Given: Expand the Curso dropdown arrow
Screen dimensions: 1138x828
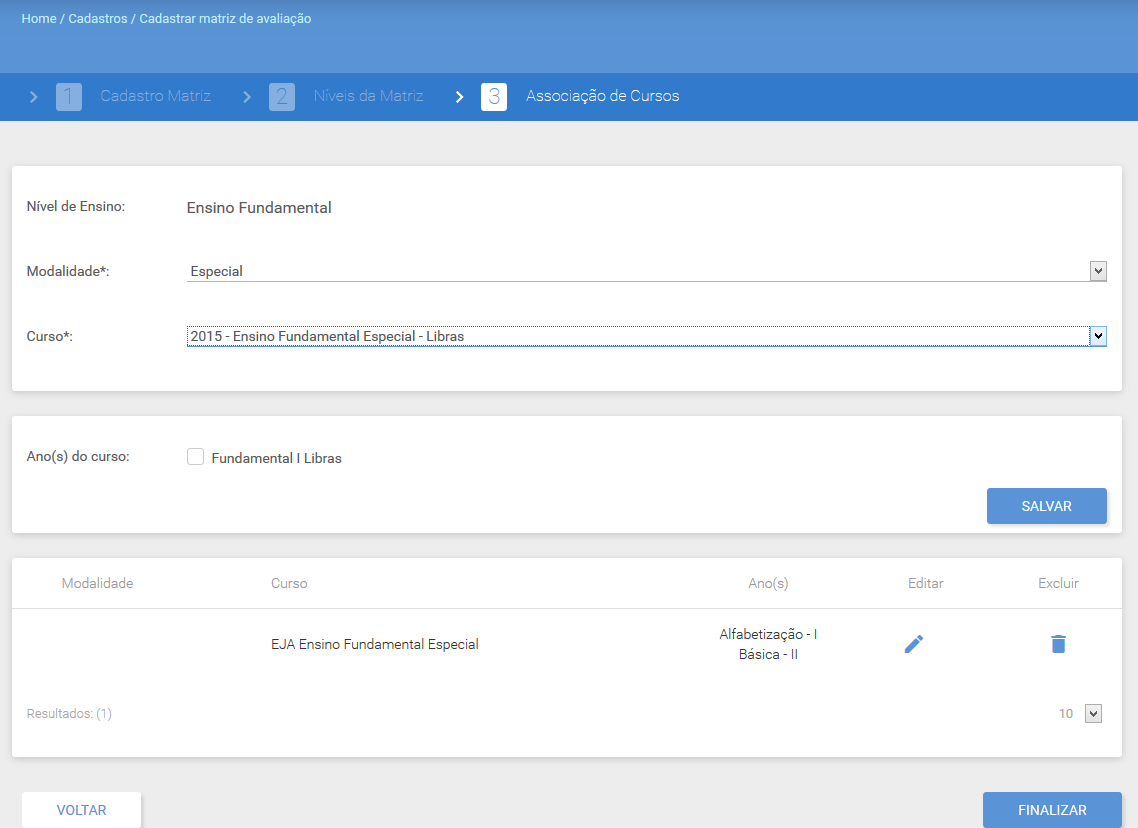Looking at the screenshot, I should (x=1098, y=336).
